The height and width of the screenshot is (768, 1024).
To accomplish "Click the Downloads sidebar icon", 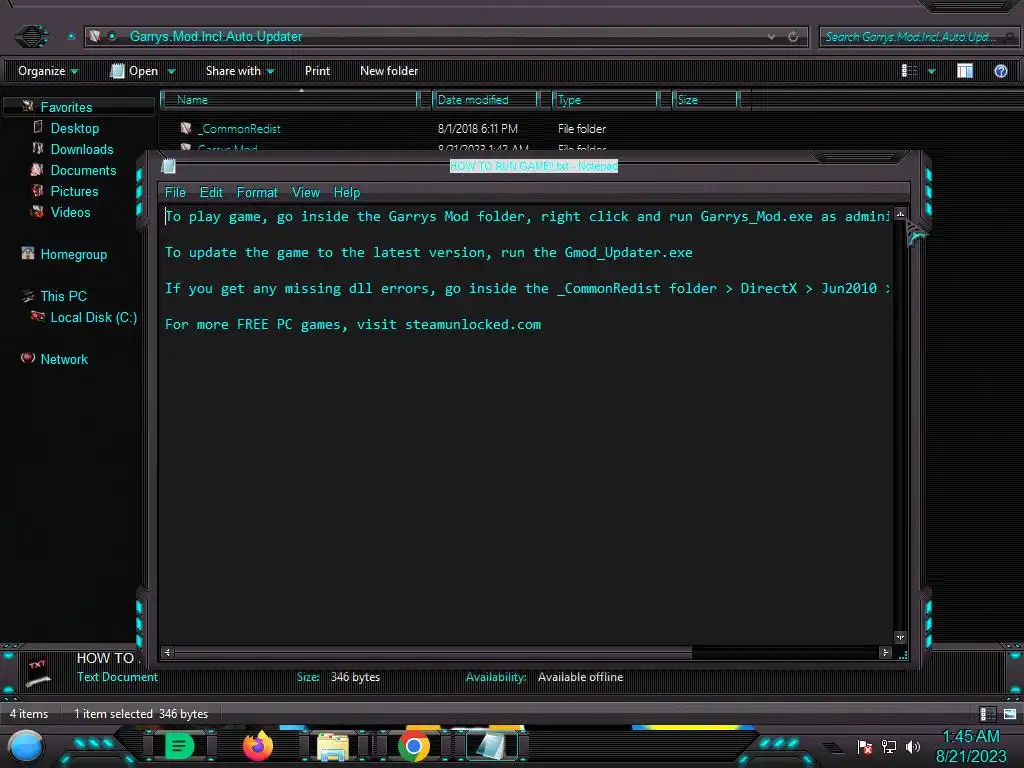I will 38,149.
